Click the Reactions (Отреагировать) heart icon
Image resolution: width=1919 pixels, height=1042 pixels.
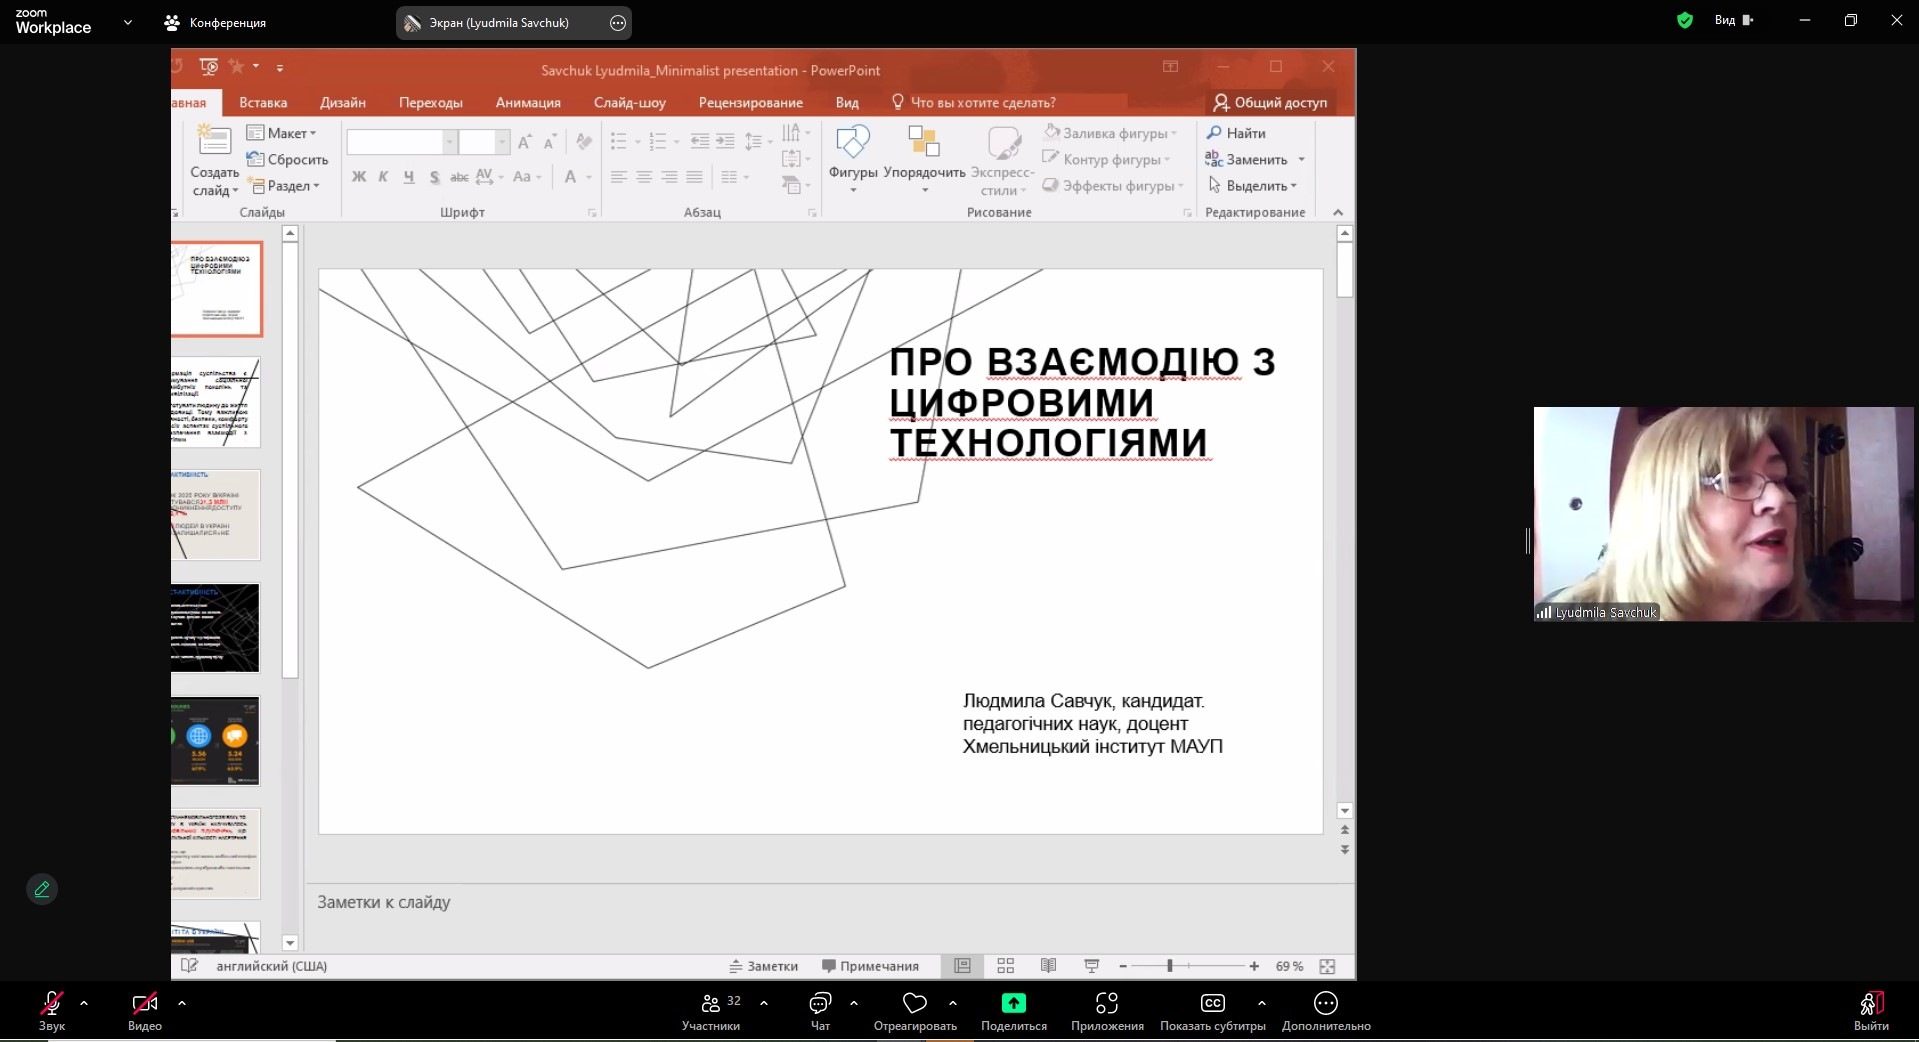pyautogui.click(x=914, y=1003)
